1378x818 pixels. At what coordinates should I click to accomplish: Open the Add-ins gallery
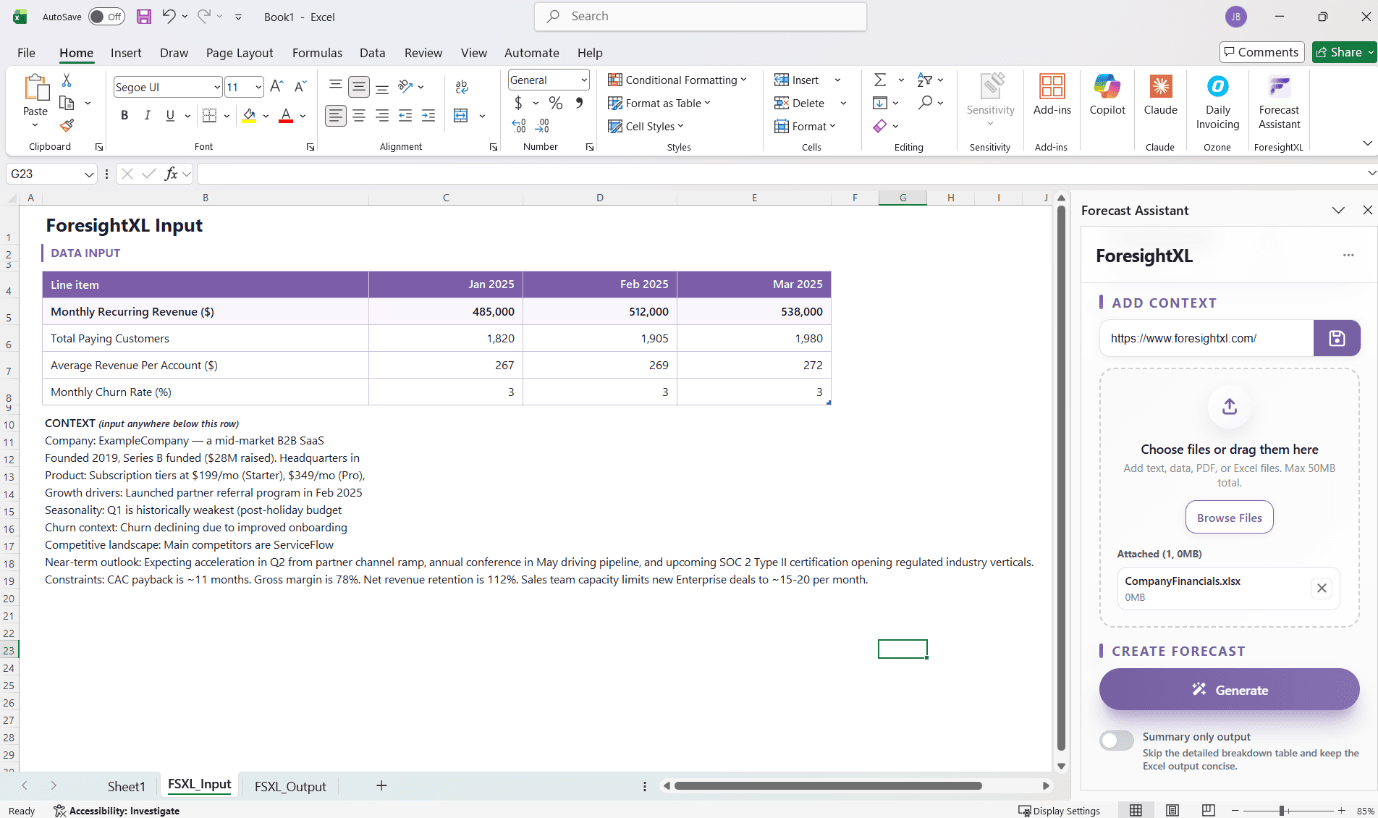[1051, 95]
